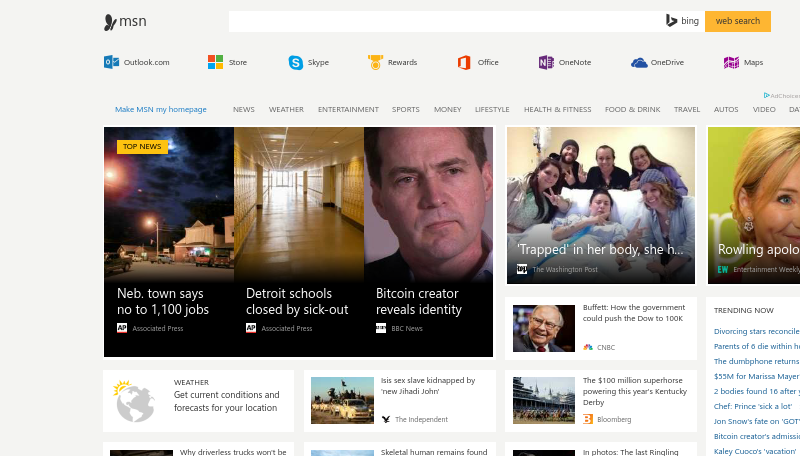Open Buffett Dow to 100K headline

coord(634,313)
